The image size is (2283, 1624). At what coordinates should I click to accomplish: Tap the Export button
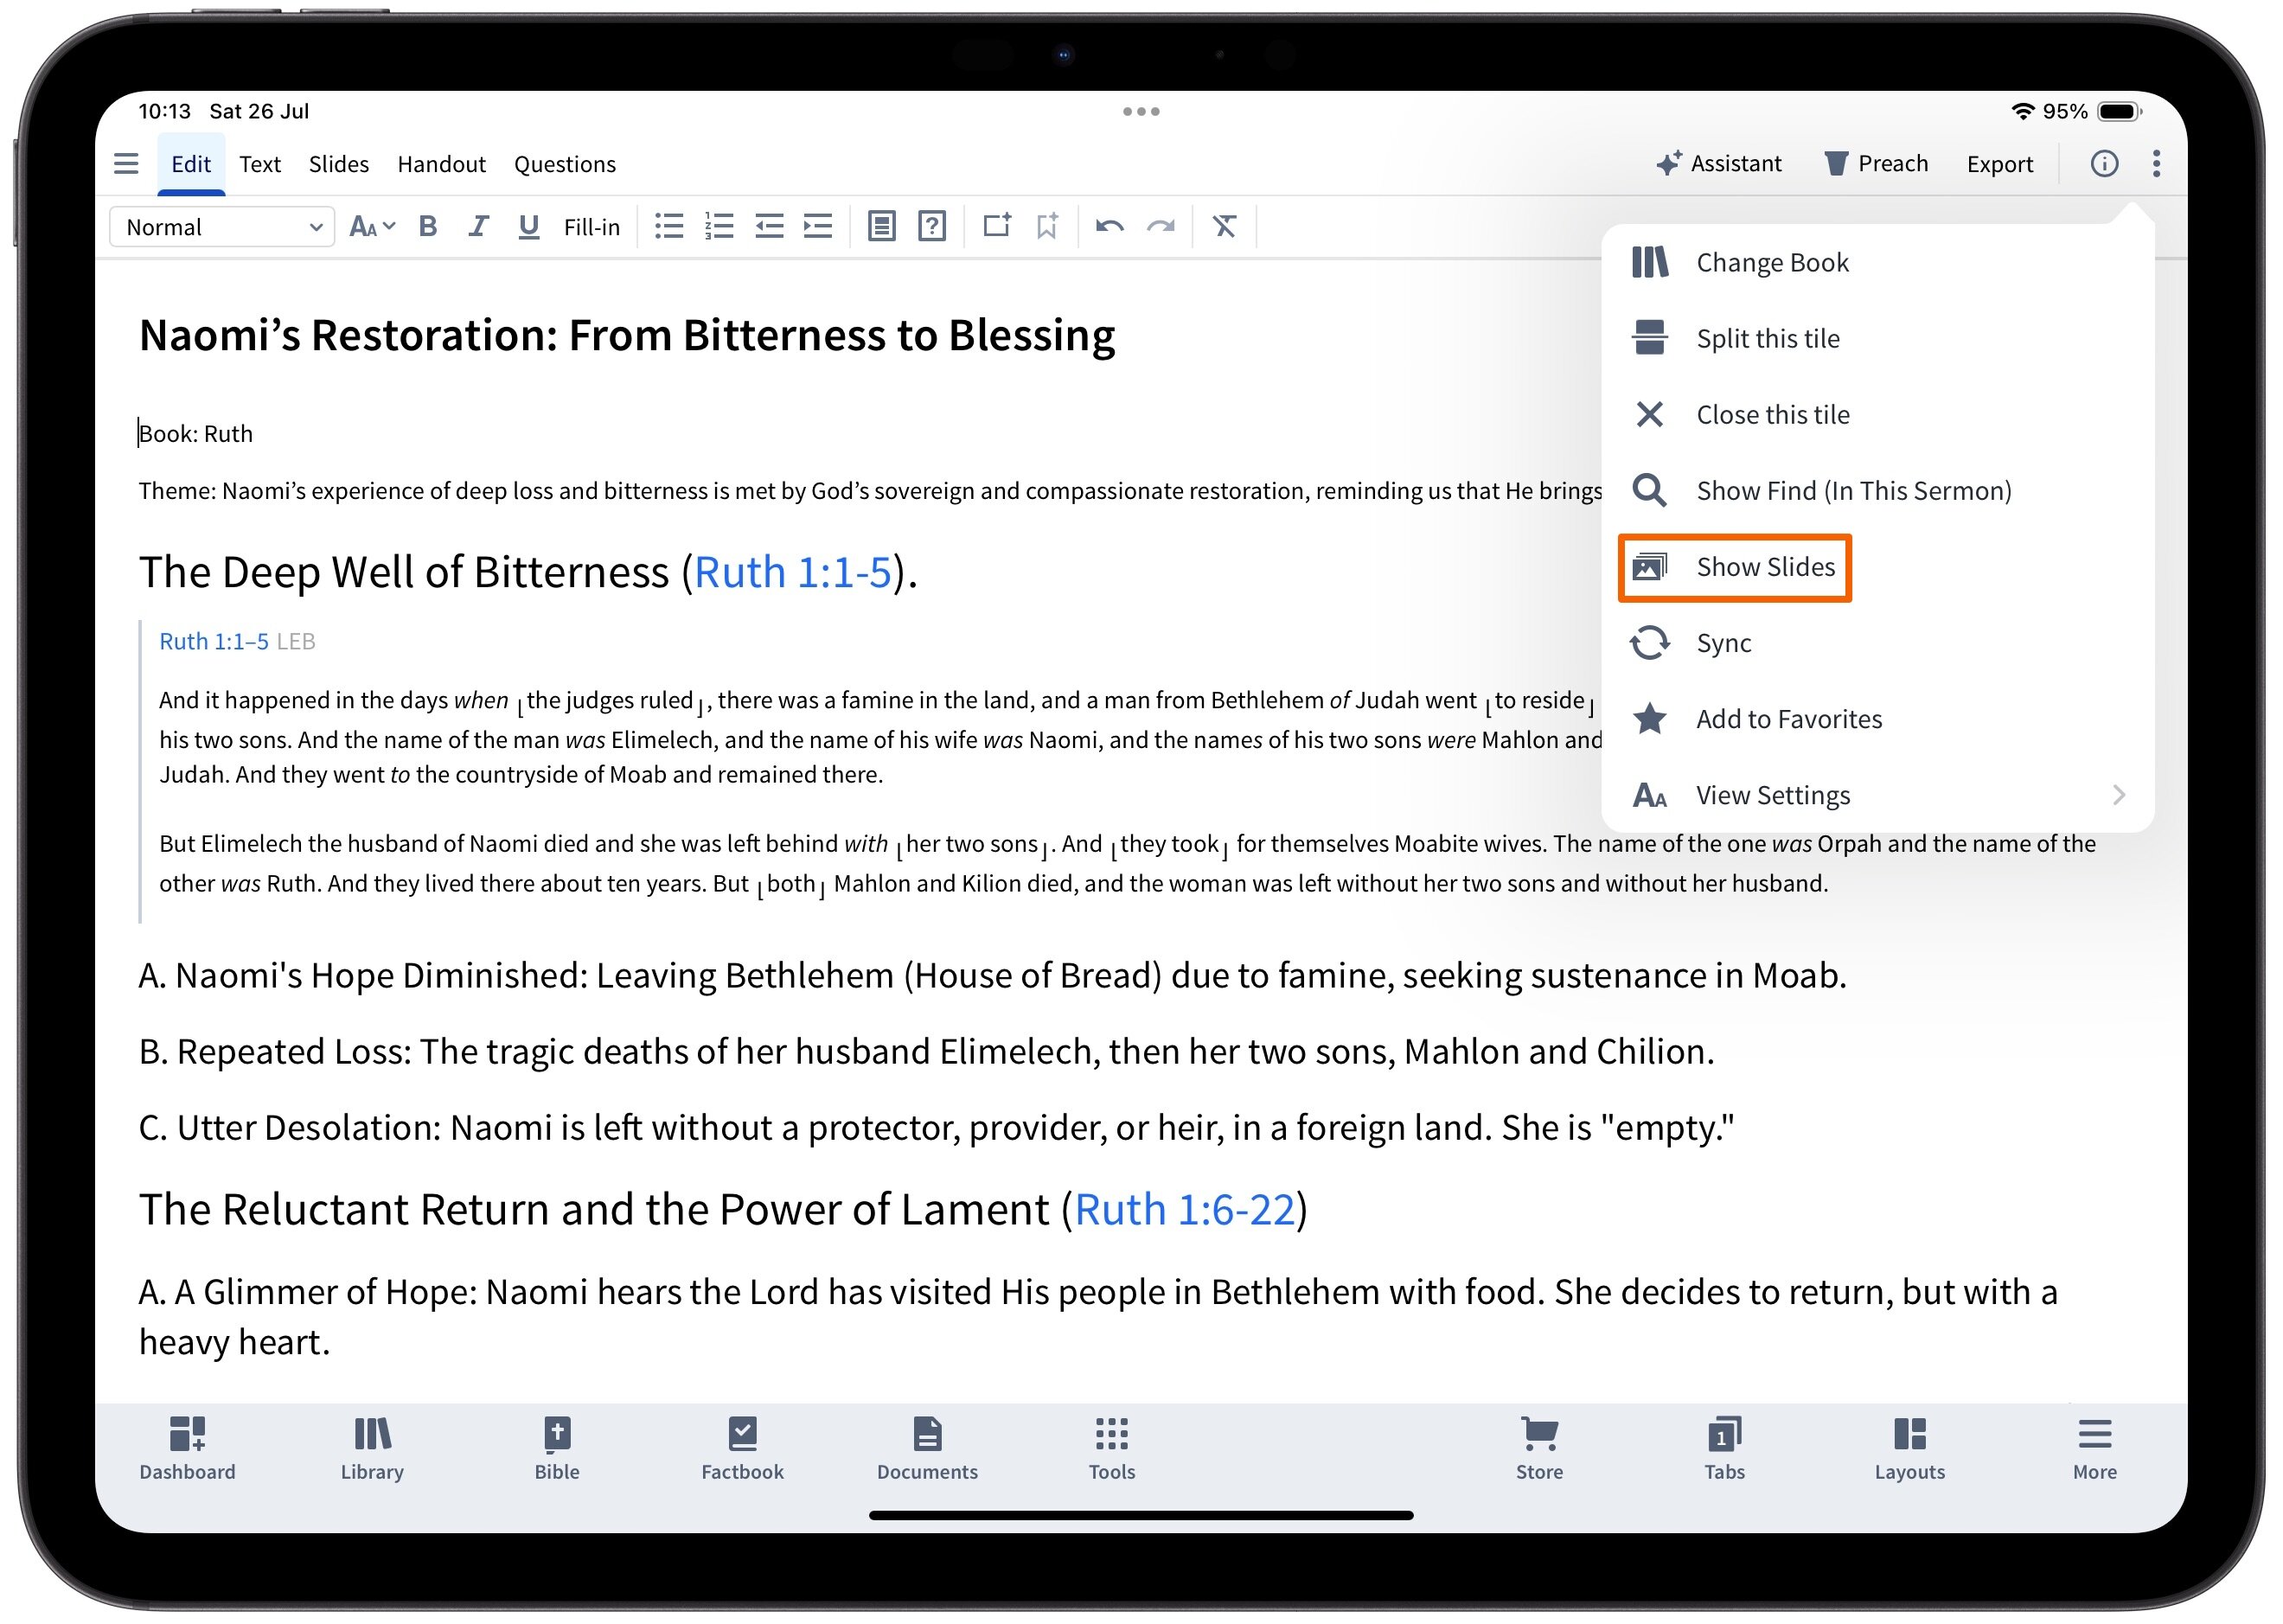point(1999,164)
